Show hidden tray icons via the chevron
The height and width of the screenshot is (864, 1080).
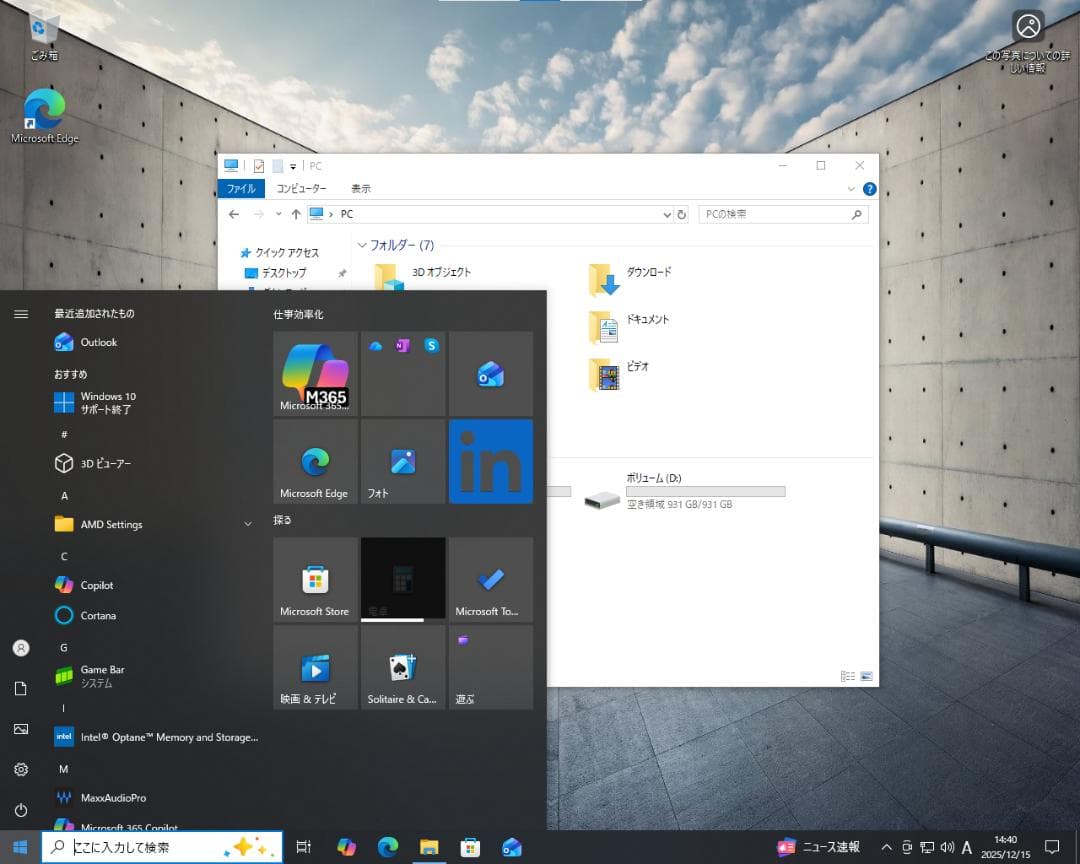pos(886,847)
